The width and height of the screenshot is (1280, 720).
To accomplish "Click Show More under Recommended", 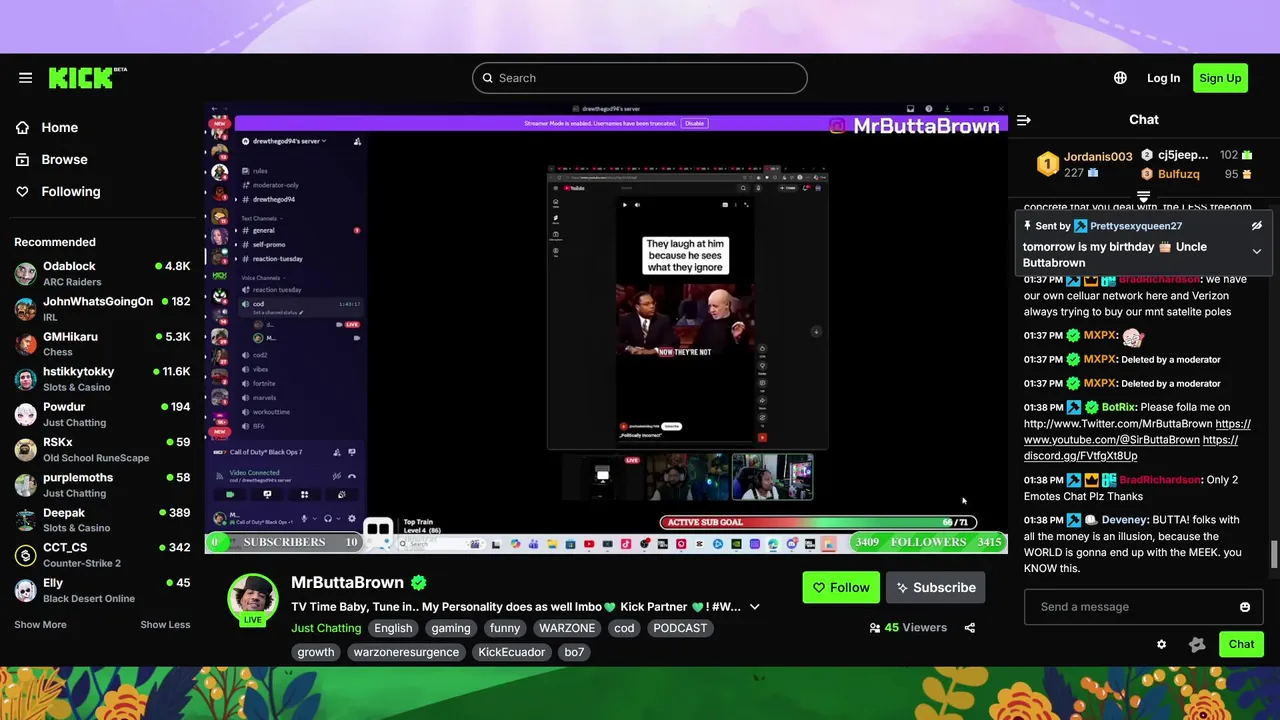I will pos(40,625).
